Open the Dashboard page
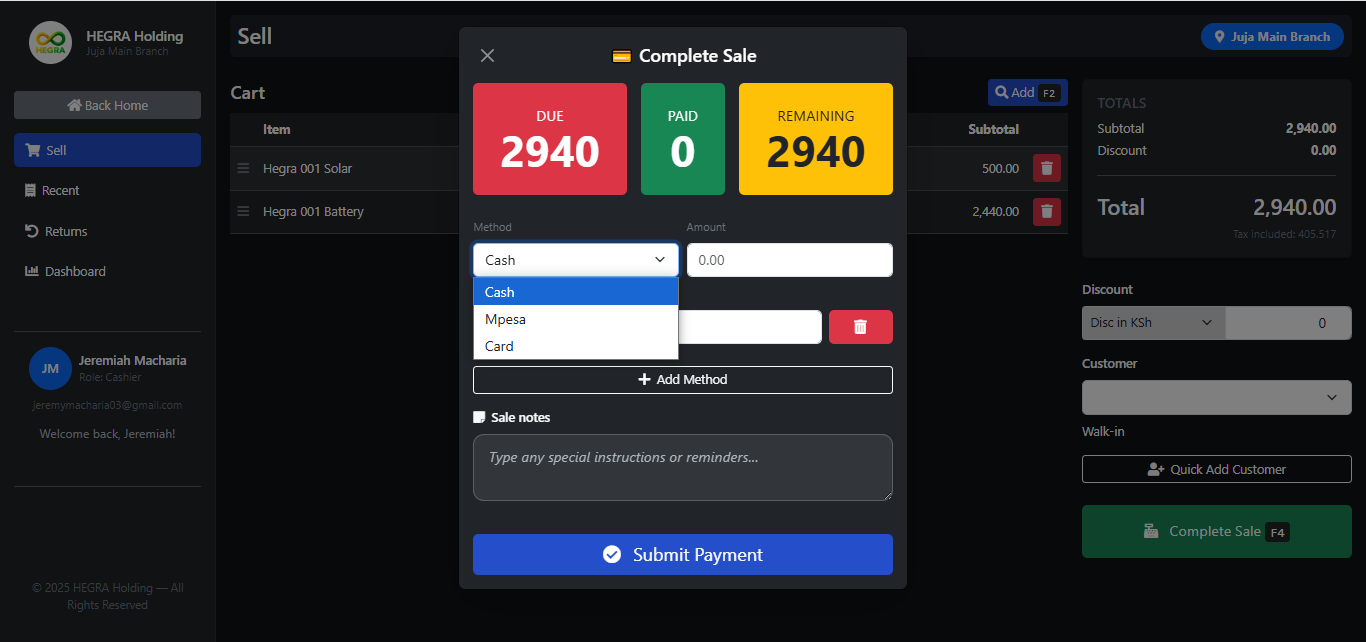 tap(74, 271)
